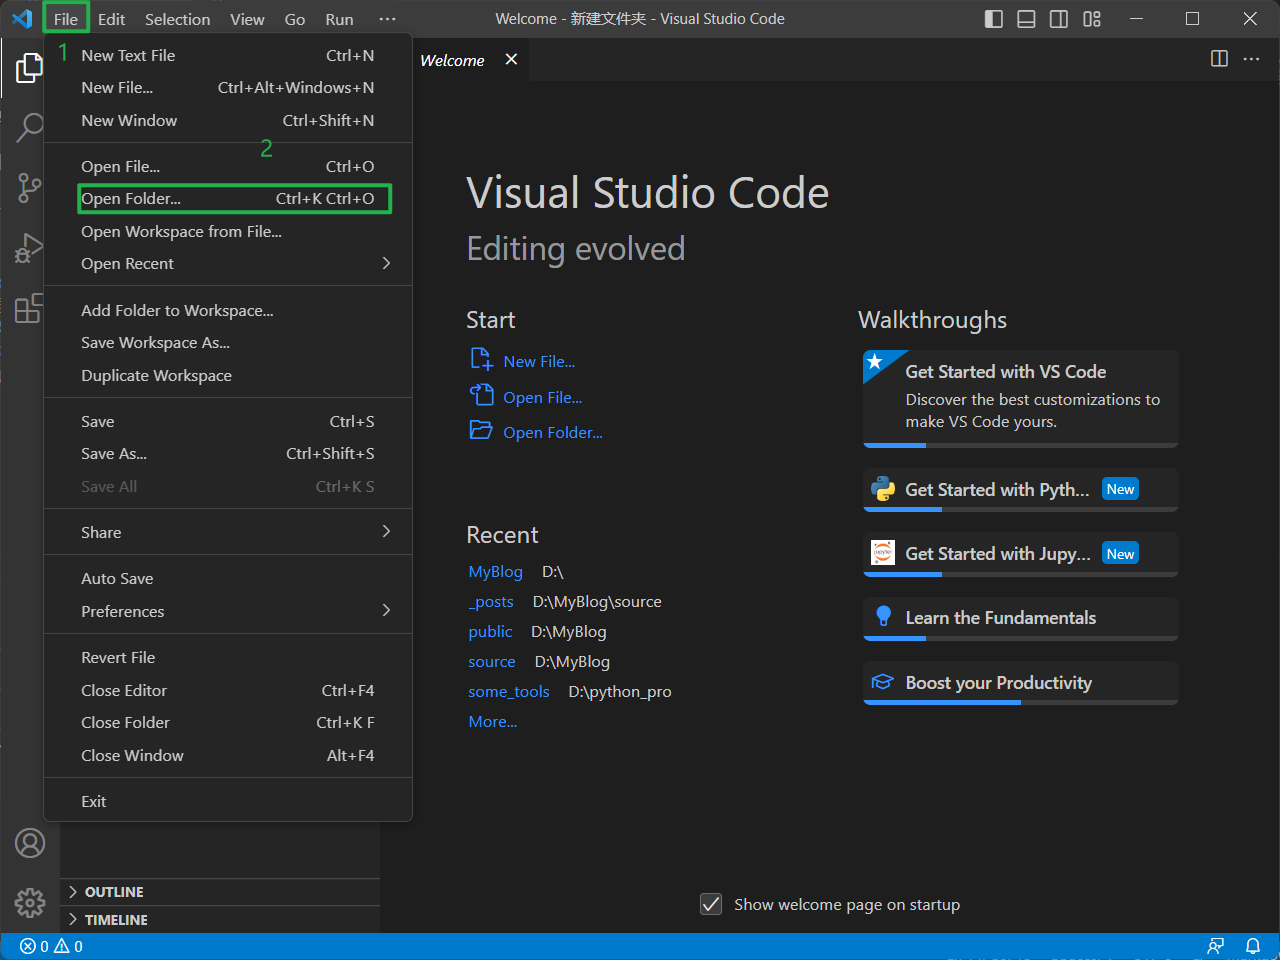The height and width of the screenshot is (960, 1280).
Task: Toggle the Panel layout icon
Action: [1026, 19]
